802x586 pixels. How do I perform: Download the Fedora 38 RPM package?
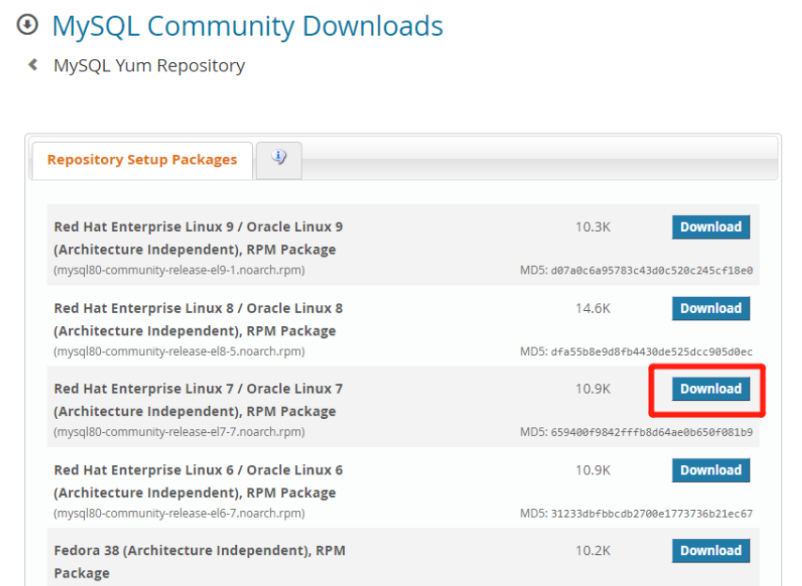coord(710,551)
